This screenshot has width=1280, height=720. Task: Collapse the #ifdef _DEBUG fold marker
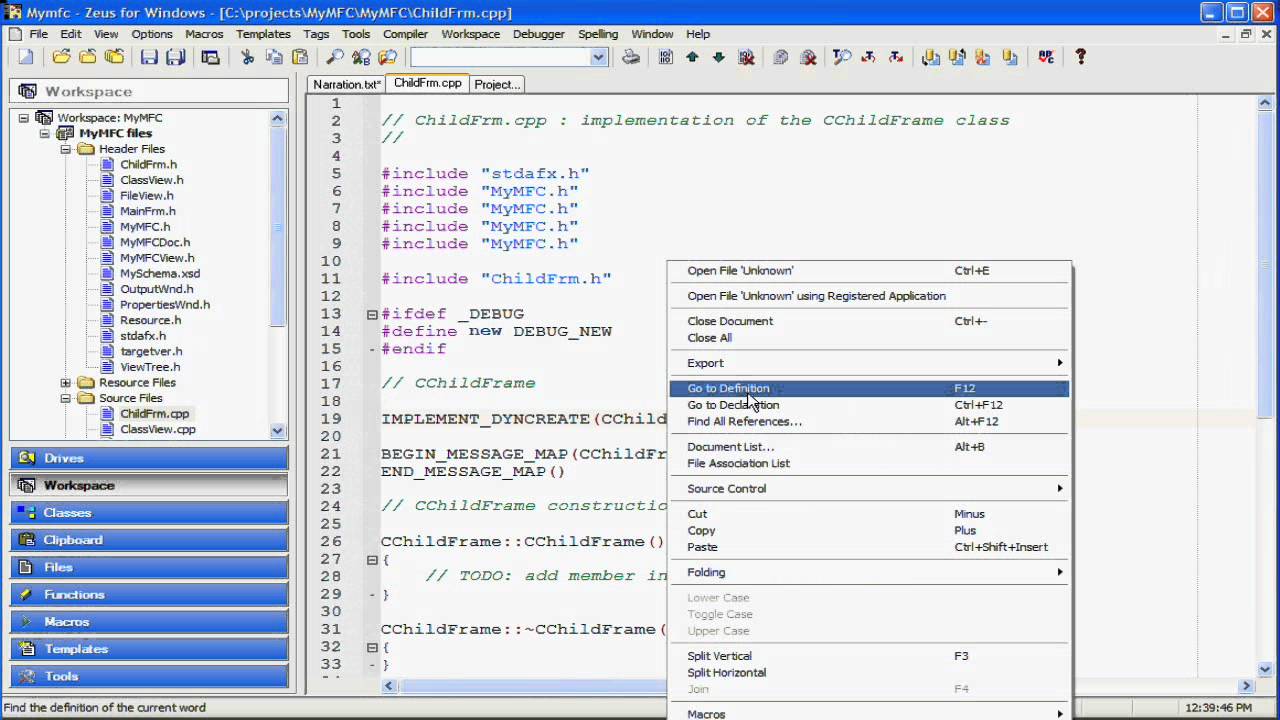pyautogui.click(x=372, y=314)
